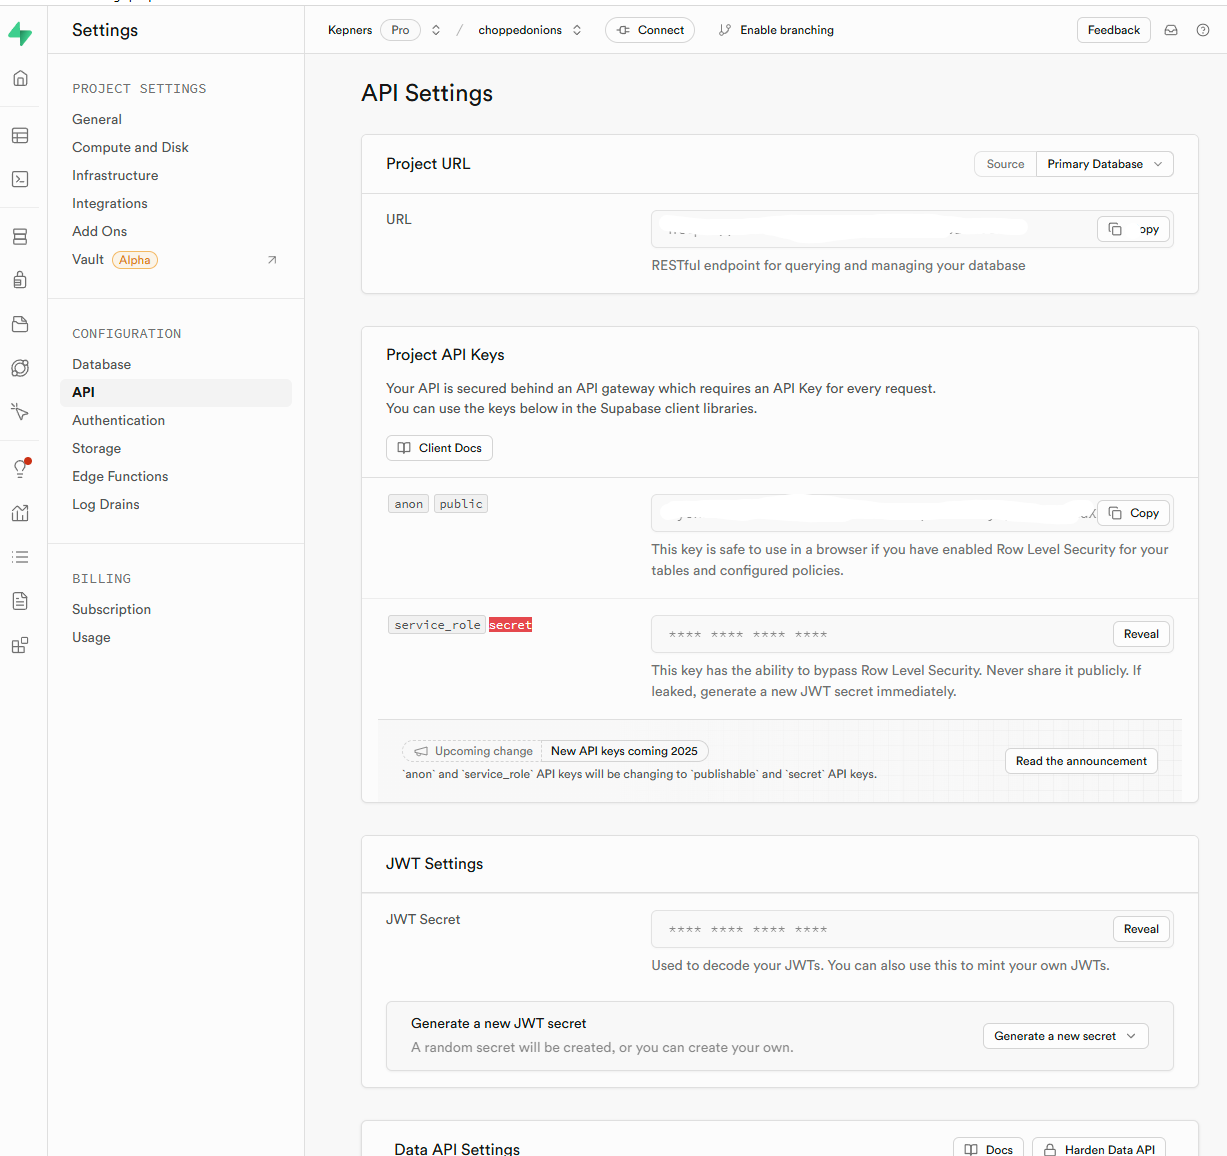Screen dimensions: 1227x1156
Task: Open Usage billing page
Action: tap(91, 637)
